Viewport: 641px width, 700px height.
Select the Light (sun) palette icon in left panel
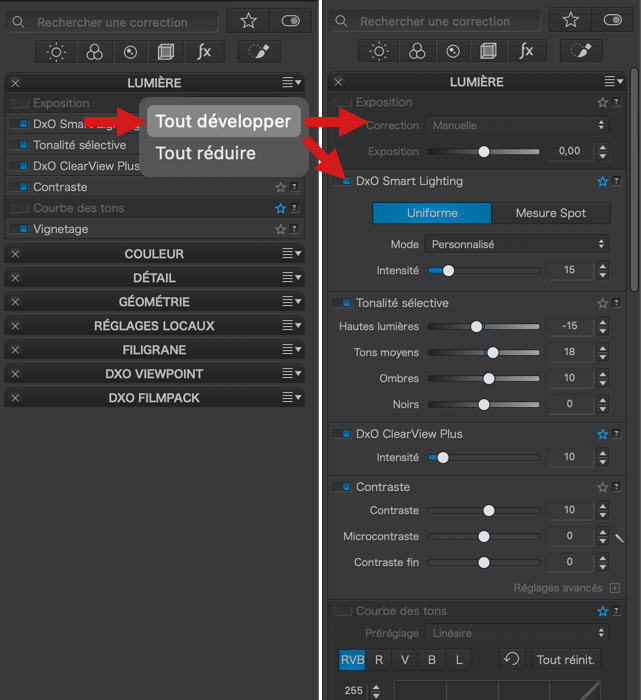56,52
